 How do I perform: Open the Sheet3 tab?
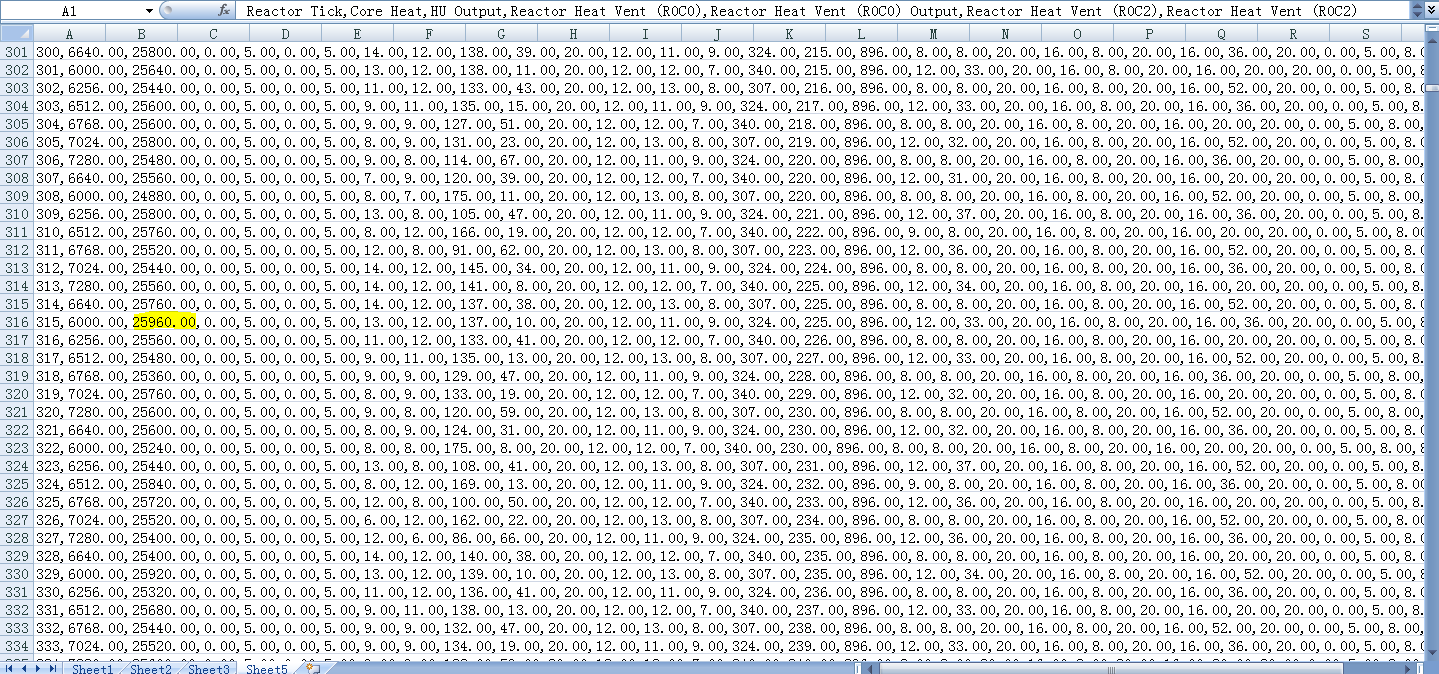coord(208,668)
